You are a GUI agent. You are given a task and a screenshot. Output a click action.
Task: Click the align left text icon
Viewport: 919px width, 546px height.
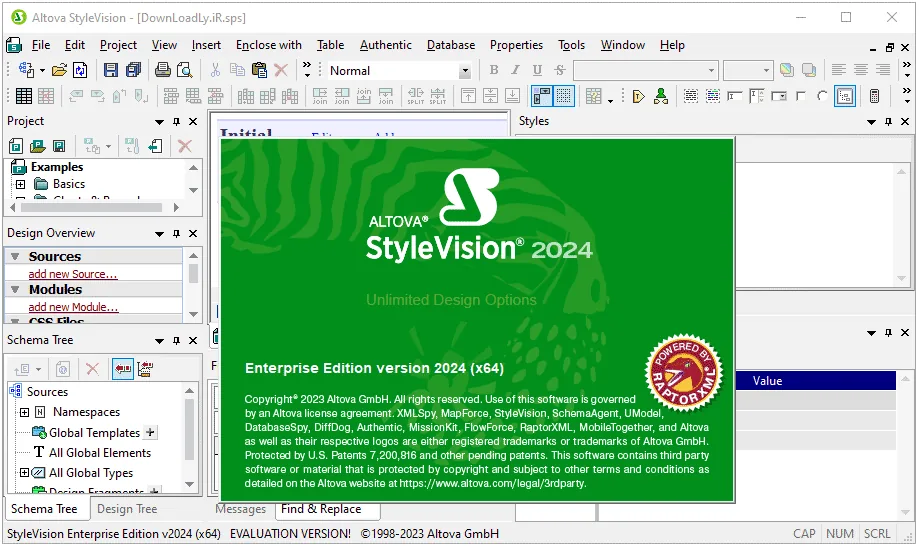(x=839, y=70)
